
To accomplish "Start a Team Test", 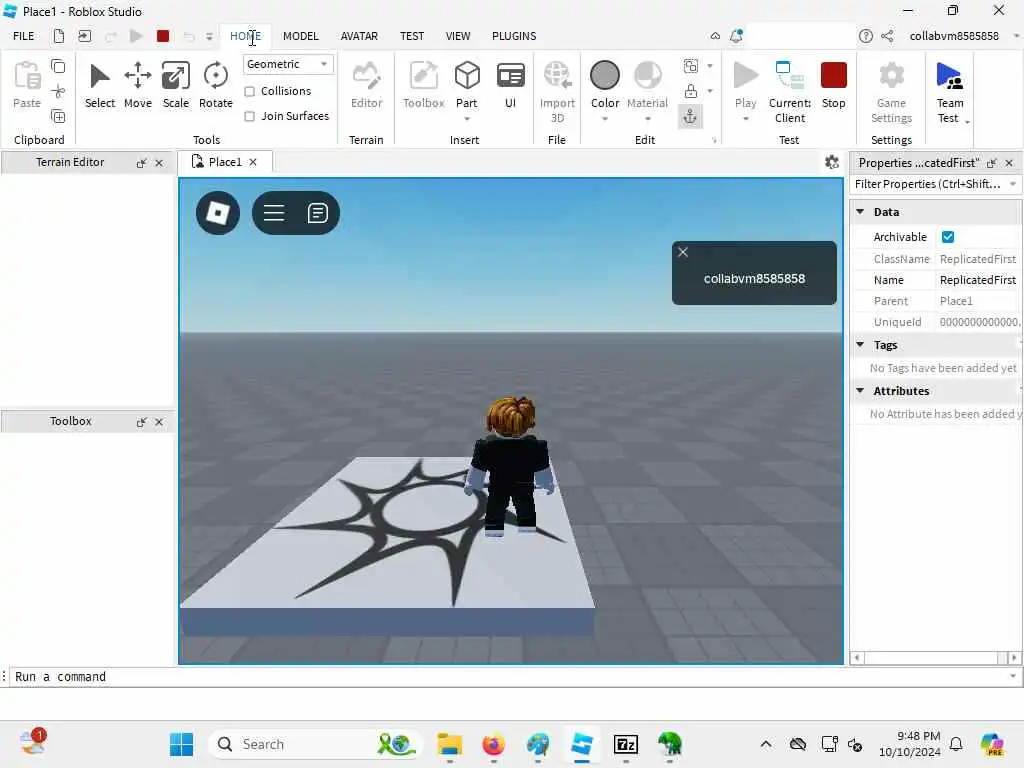I will 950,91.
